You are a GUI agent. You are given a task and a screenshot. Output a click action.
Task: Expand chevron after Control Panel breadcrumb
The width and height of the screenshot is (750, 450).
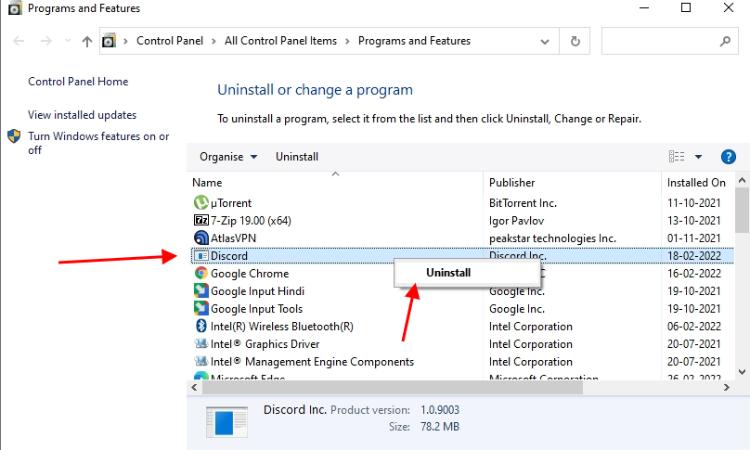[214, 41]
